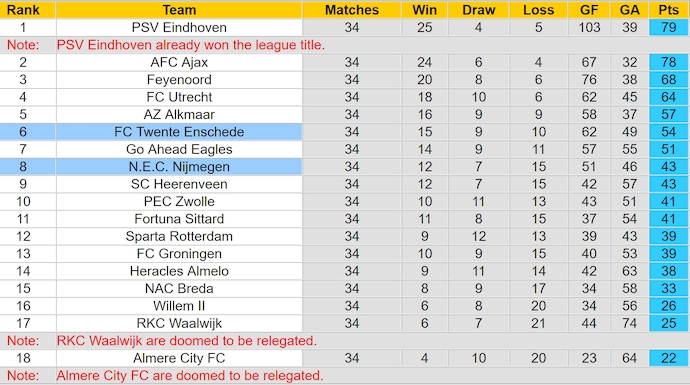This screenshot has width=690, height=385.
Task: Click the Team column header
Action: (179, 10)
